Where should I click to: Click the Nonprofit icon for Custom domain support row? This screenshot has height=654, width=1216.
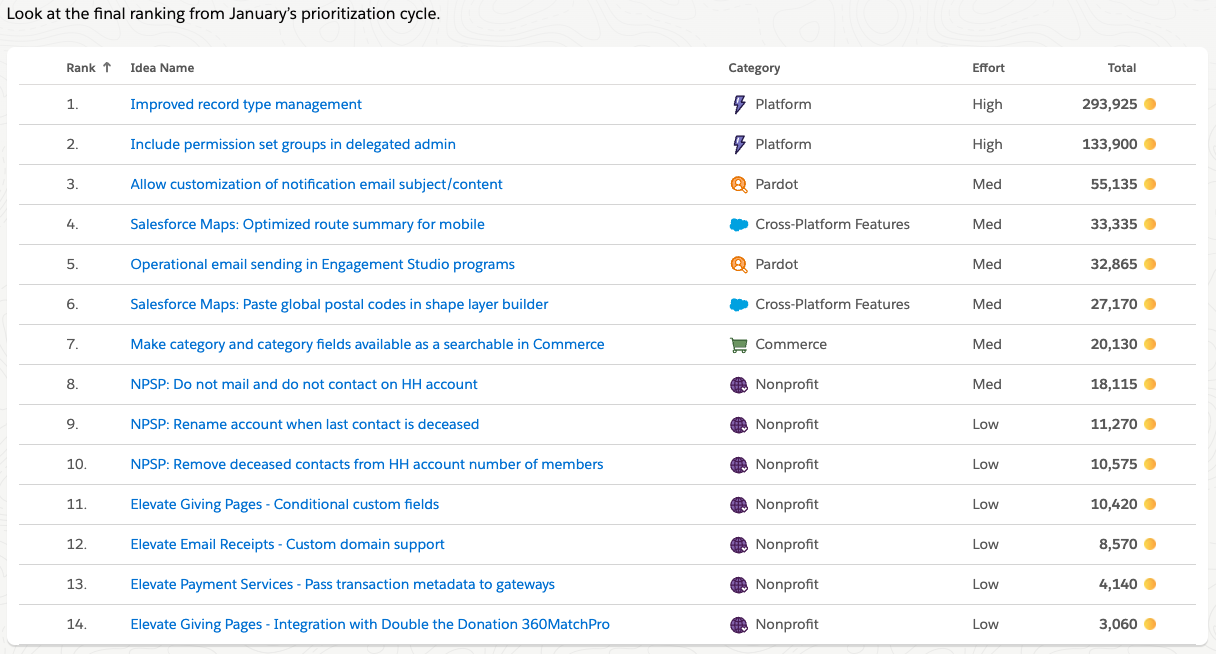pos(739,545)
